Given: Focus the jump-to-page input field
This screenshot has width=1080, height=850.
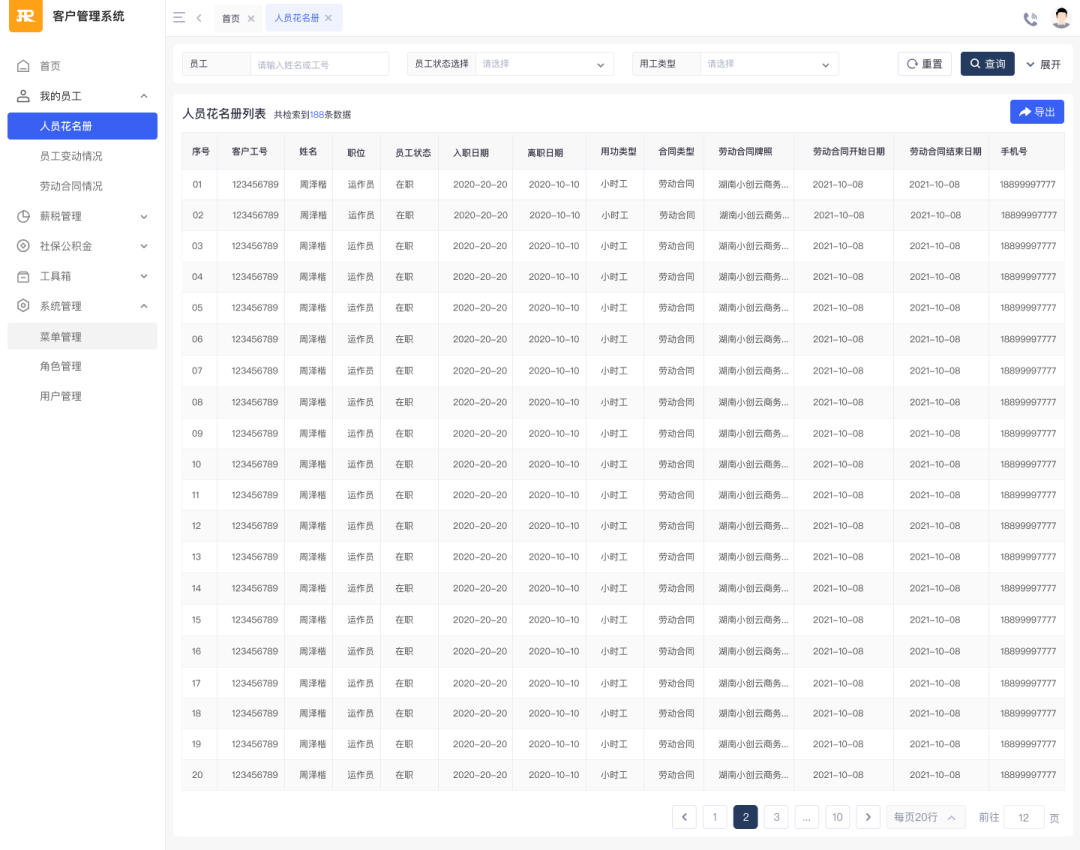Looking at the screenshot, I should point(1024,818).
